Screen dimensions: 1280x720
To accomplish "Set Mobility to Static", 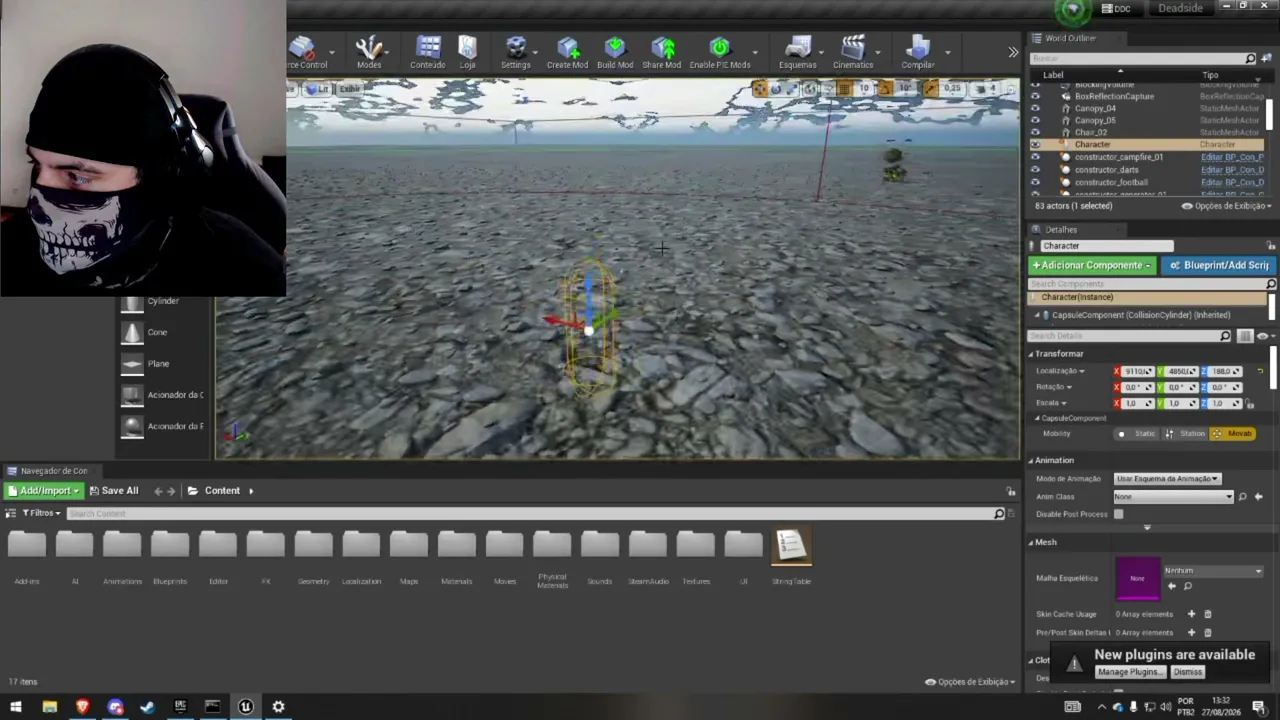I will click(1138, 434).
